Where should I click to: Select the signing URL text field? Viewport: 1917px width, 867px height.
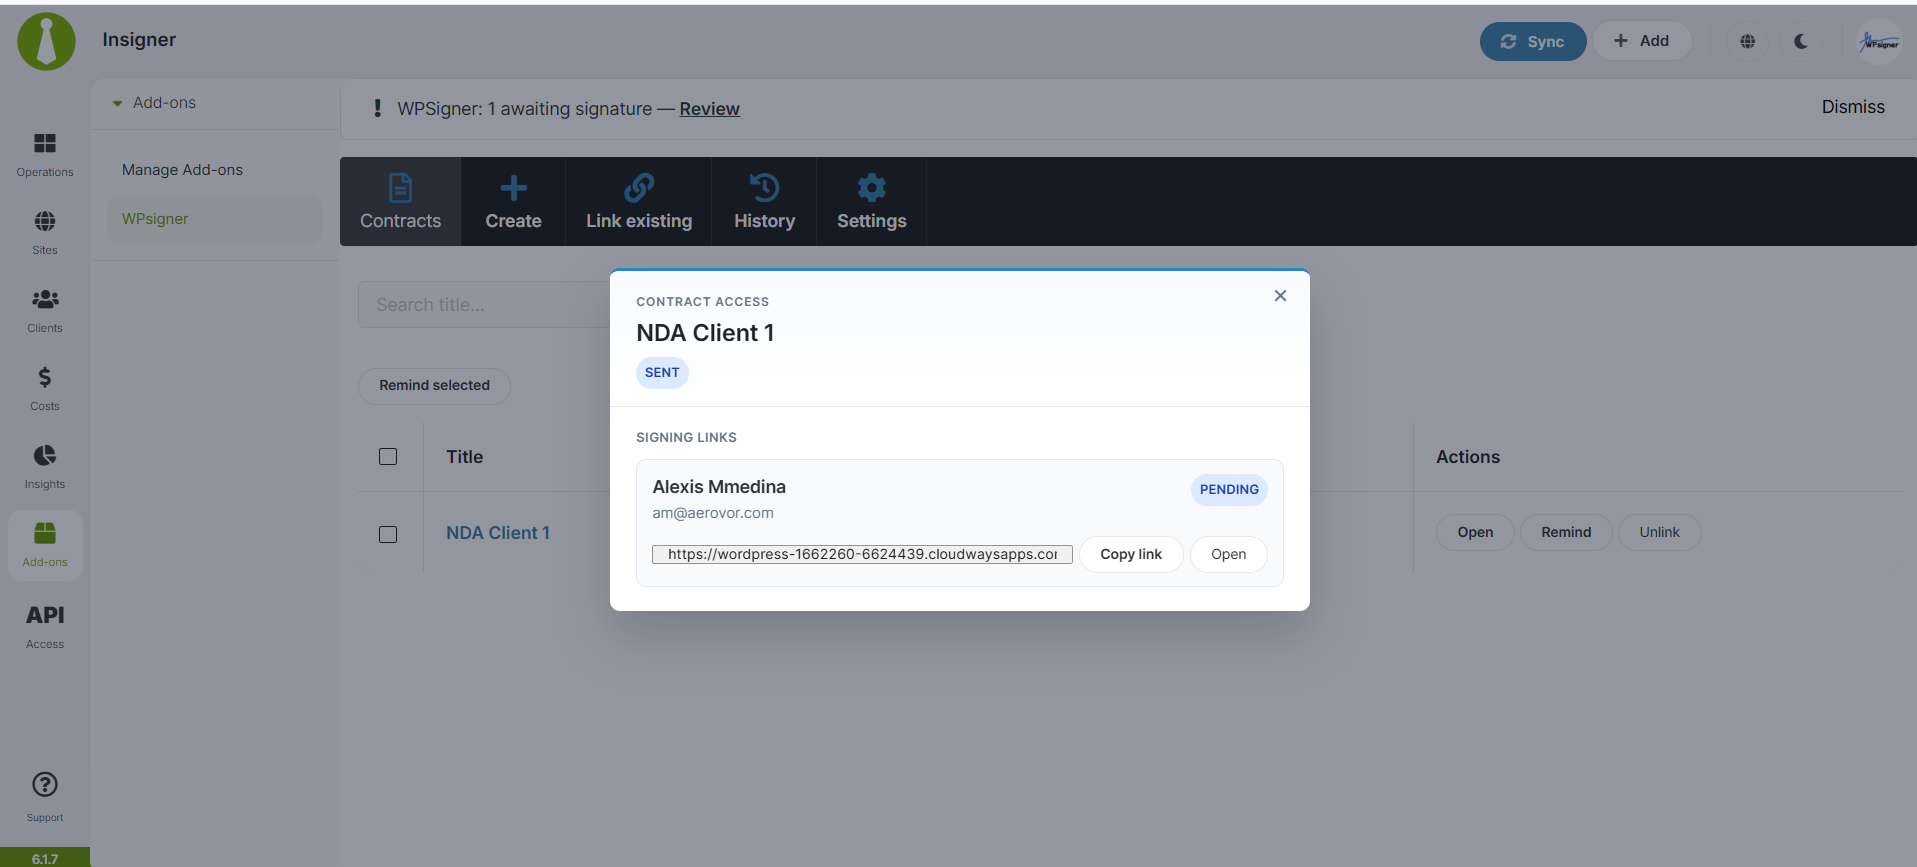862,554
